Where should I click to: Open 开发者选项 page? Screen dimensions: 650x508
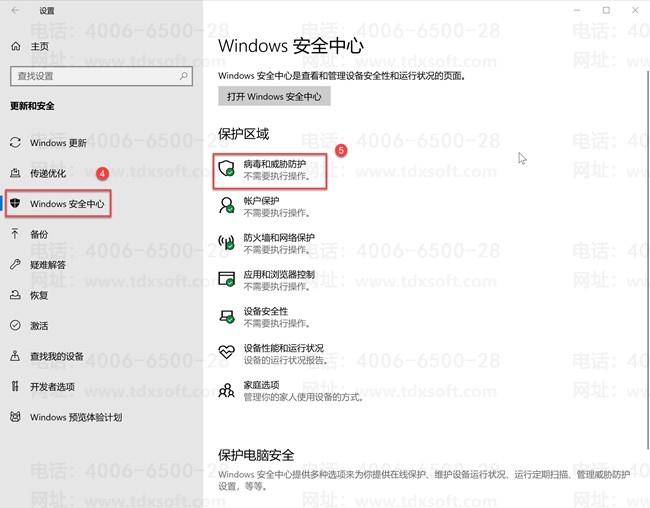click(x=52, y=386)
